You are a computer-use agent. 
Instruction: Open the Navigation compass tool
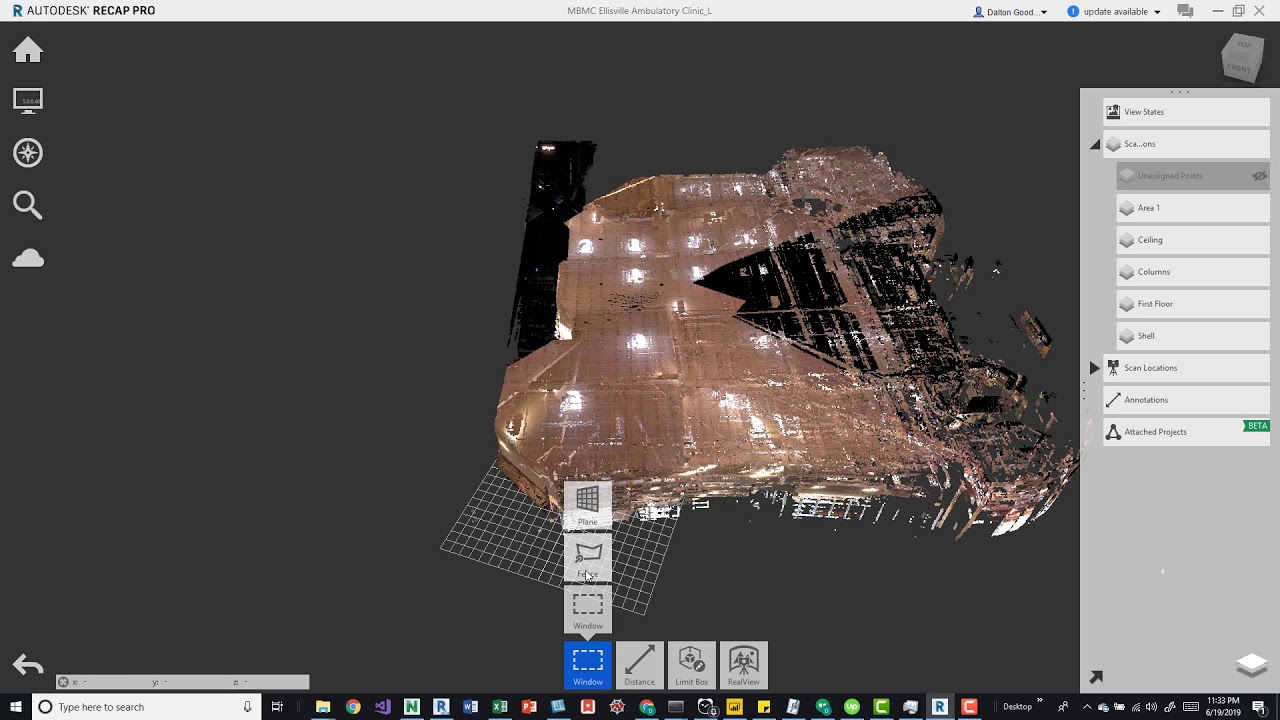(x=28, y=153)
